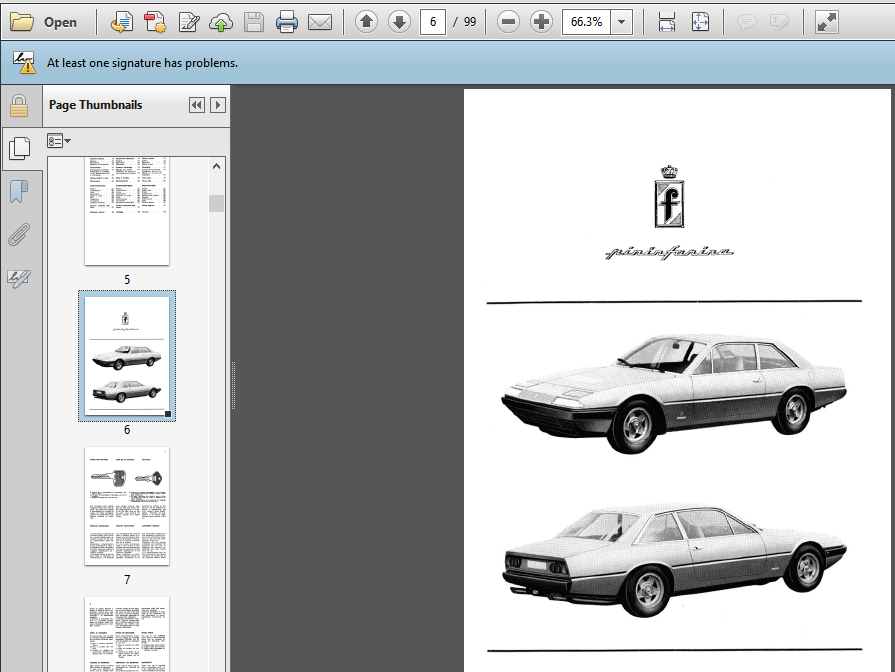This screenshot has width=895, height=672.
Task: Click the thumbnails panel scrollbar thumb
Action: (216, 203)
